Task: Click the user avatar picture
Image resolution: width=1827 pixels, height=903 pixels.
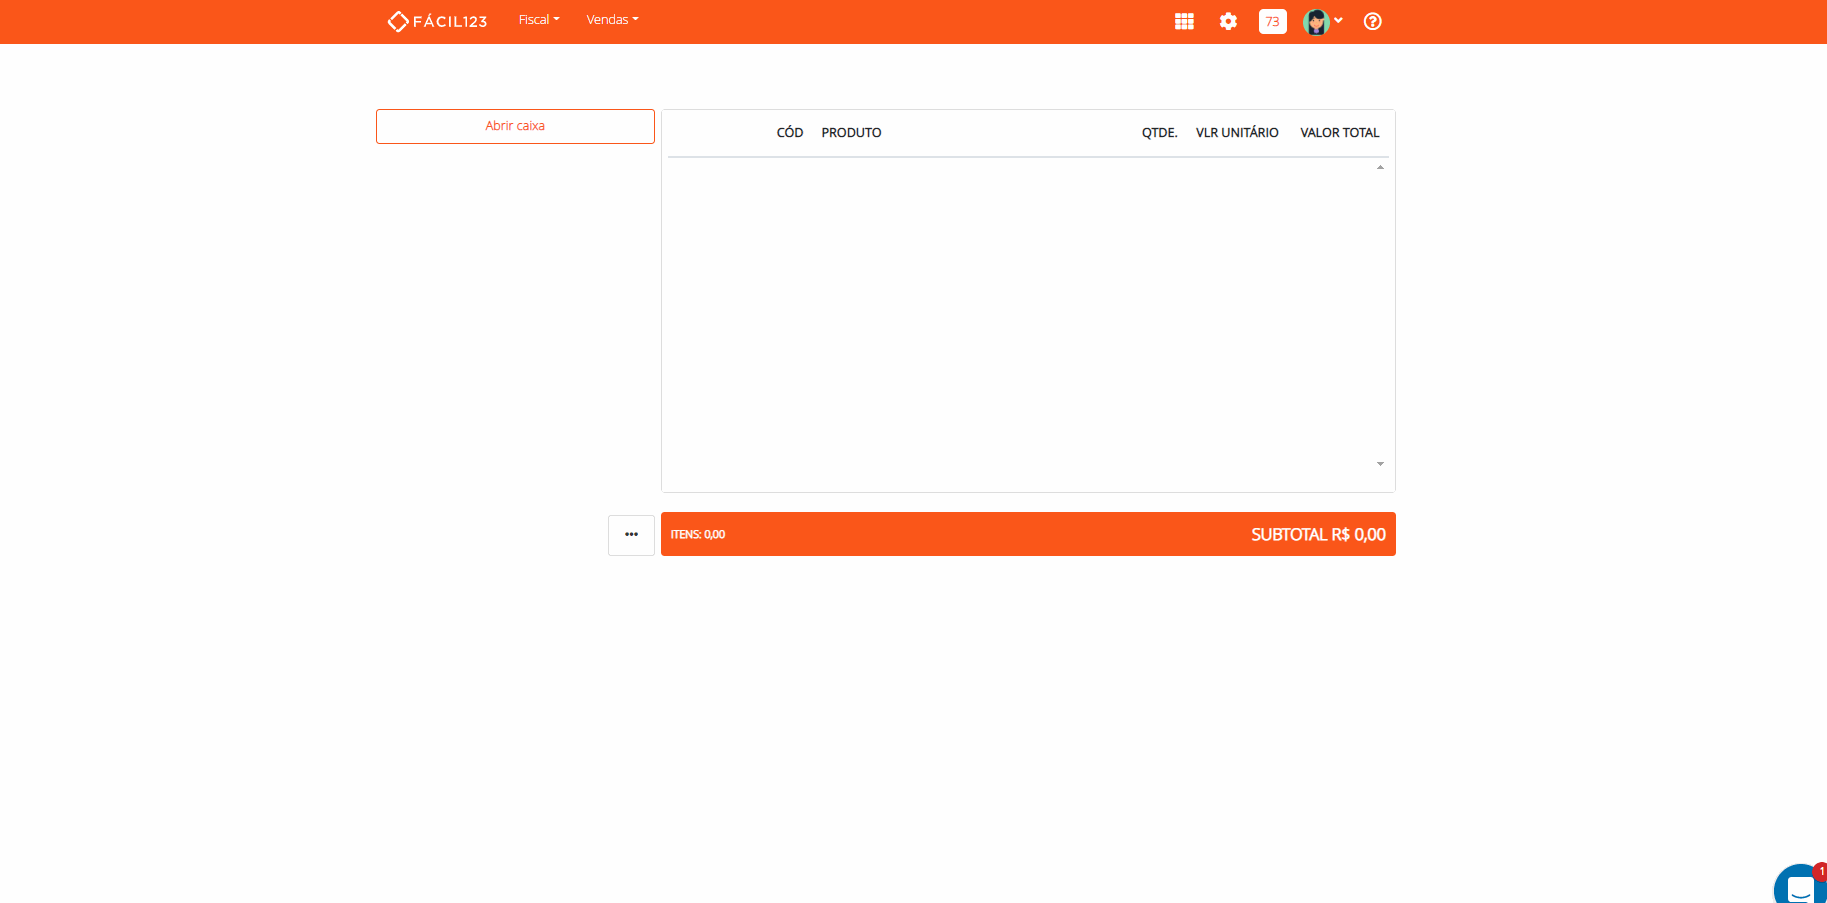Action: pos(1316,21)
